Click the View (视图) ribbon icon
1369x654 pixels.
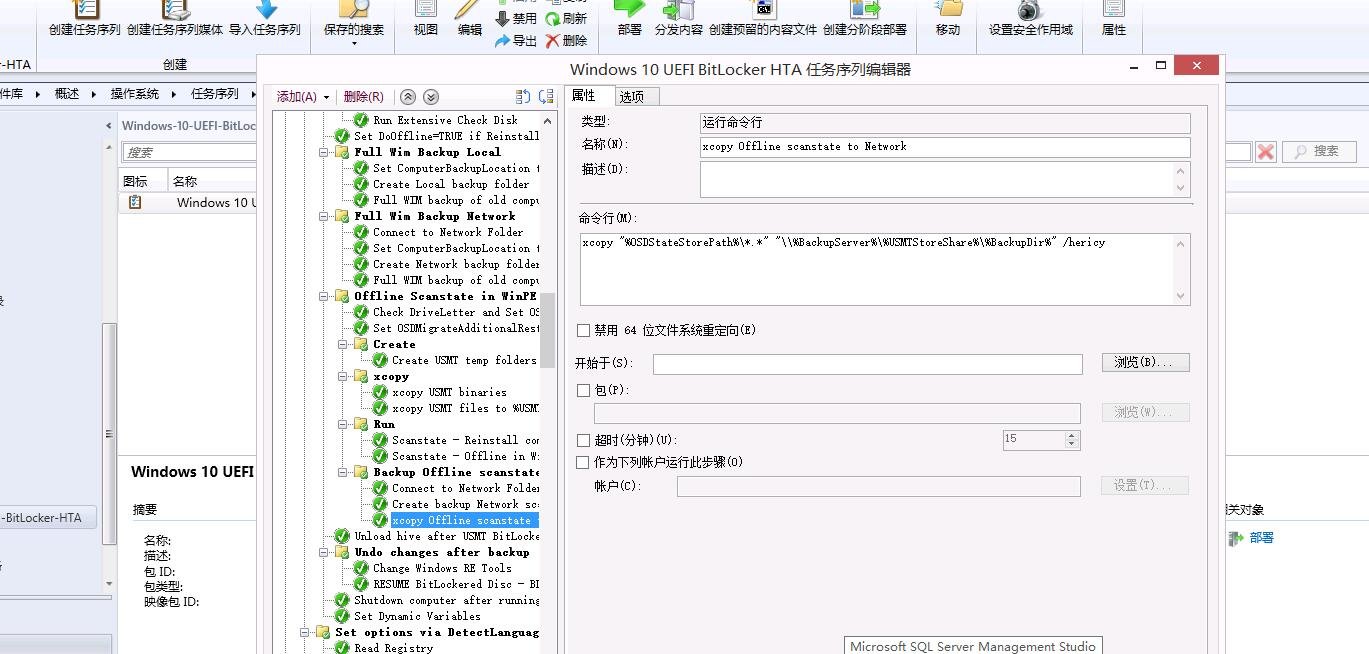[426, 19]
